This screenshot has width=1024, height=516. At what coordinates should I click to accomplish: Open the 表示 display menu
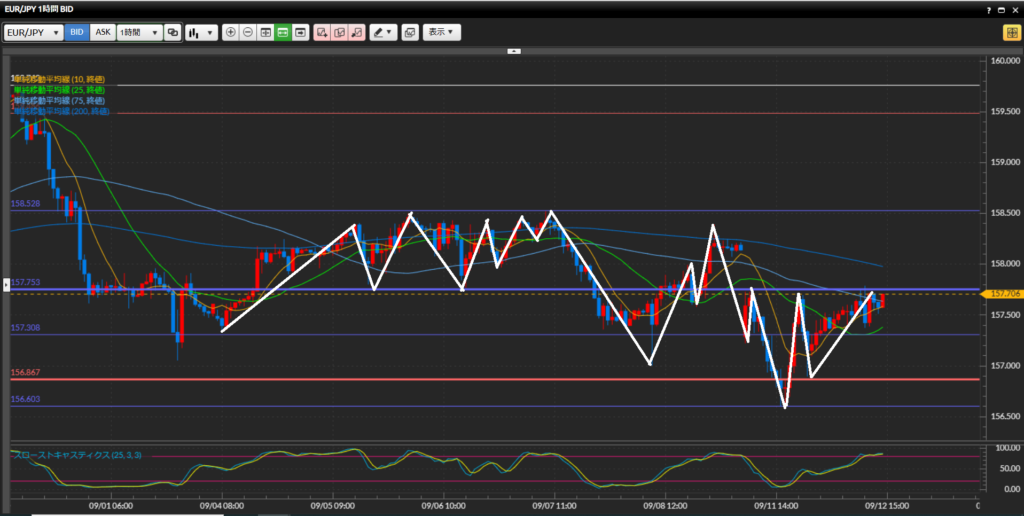tap(441, 32)
